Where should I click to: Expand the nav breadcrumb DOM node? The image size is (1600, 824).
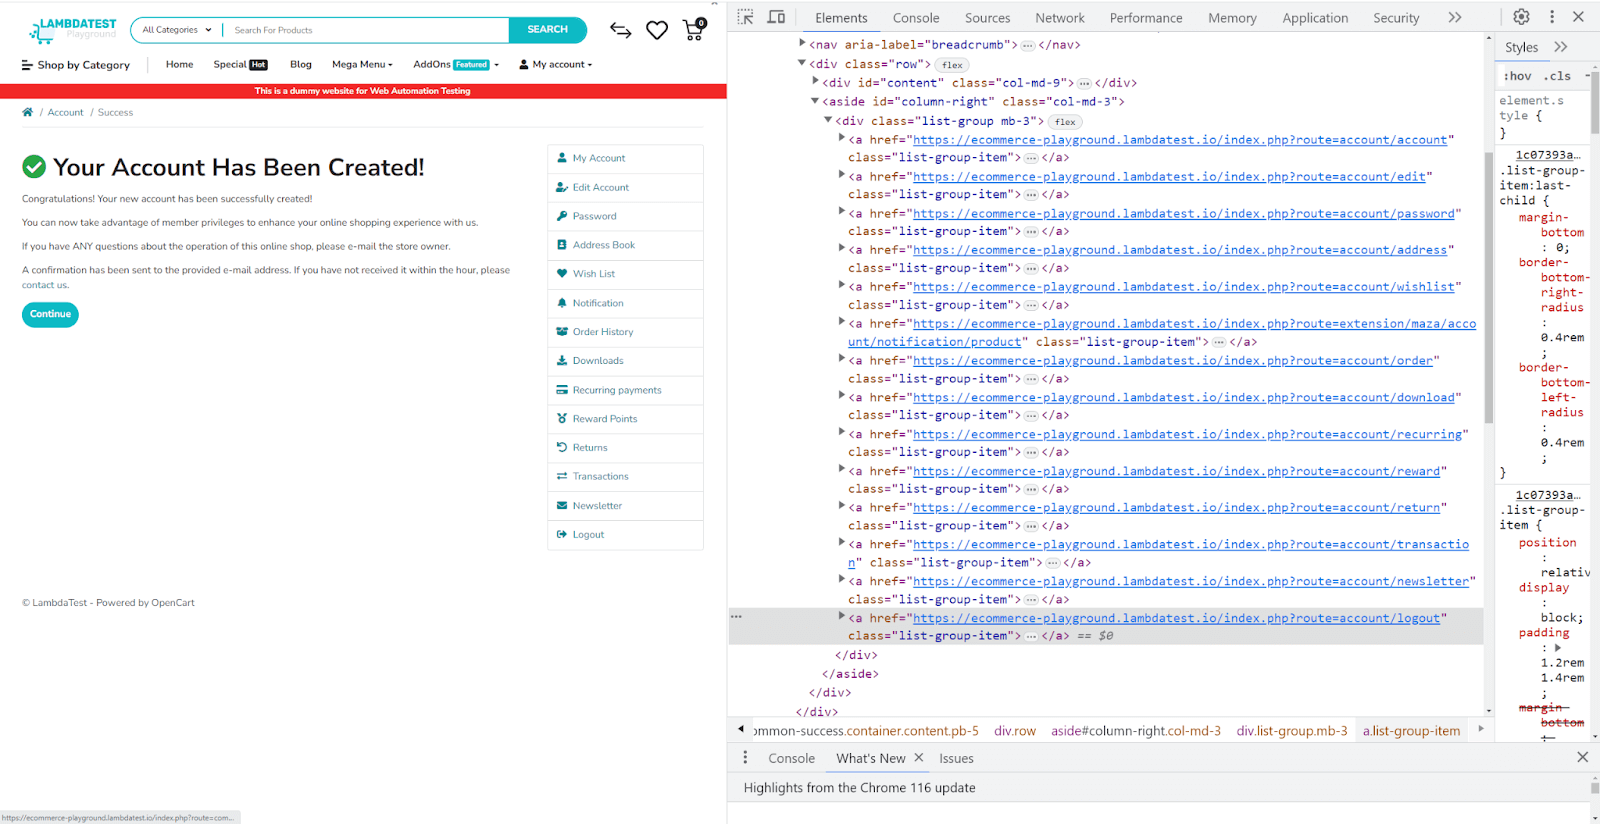[802, 44]
